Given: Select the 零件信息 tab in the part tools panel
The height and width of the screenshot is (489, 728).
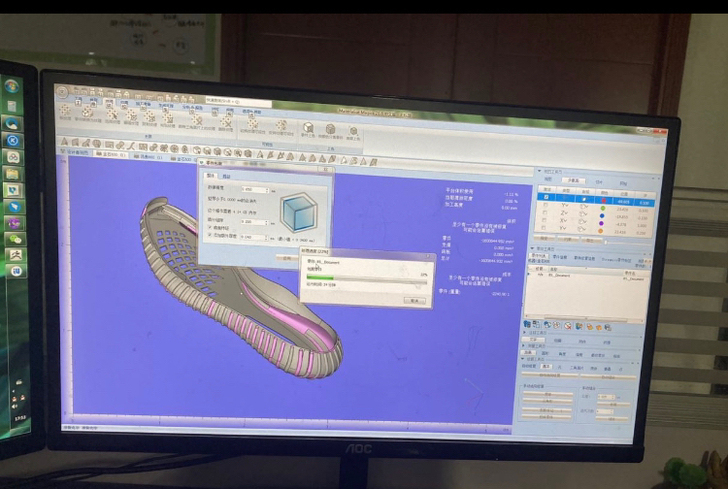Looking at the screenshot, I should pyautogui.click(x=559, y=257).
